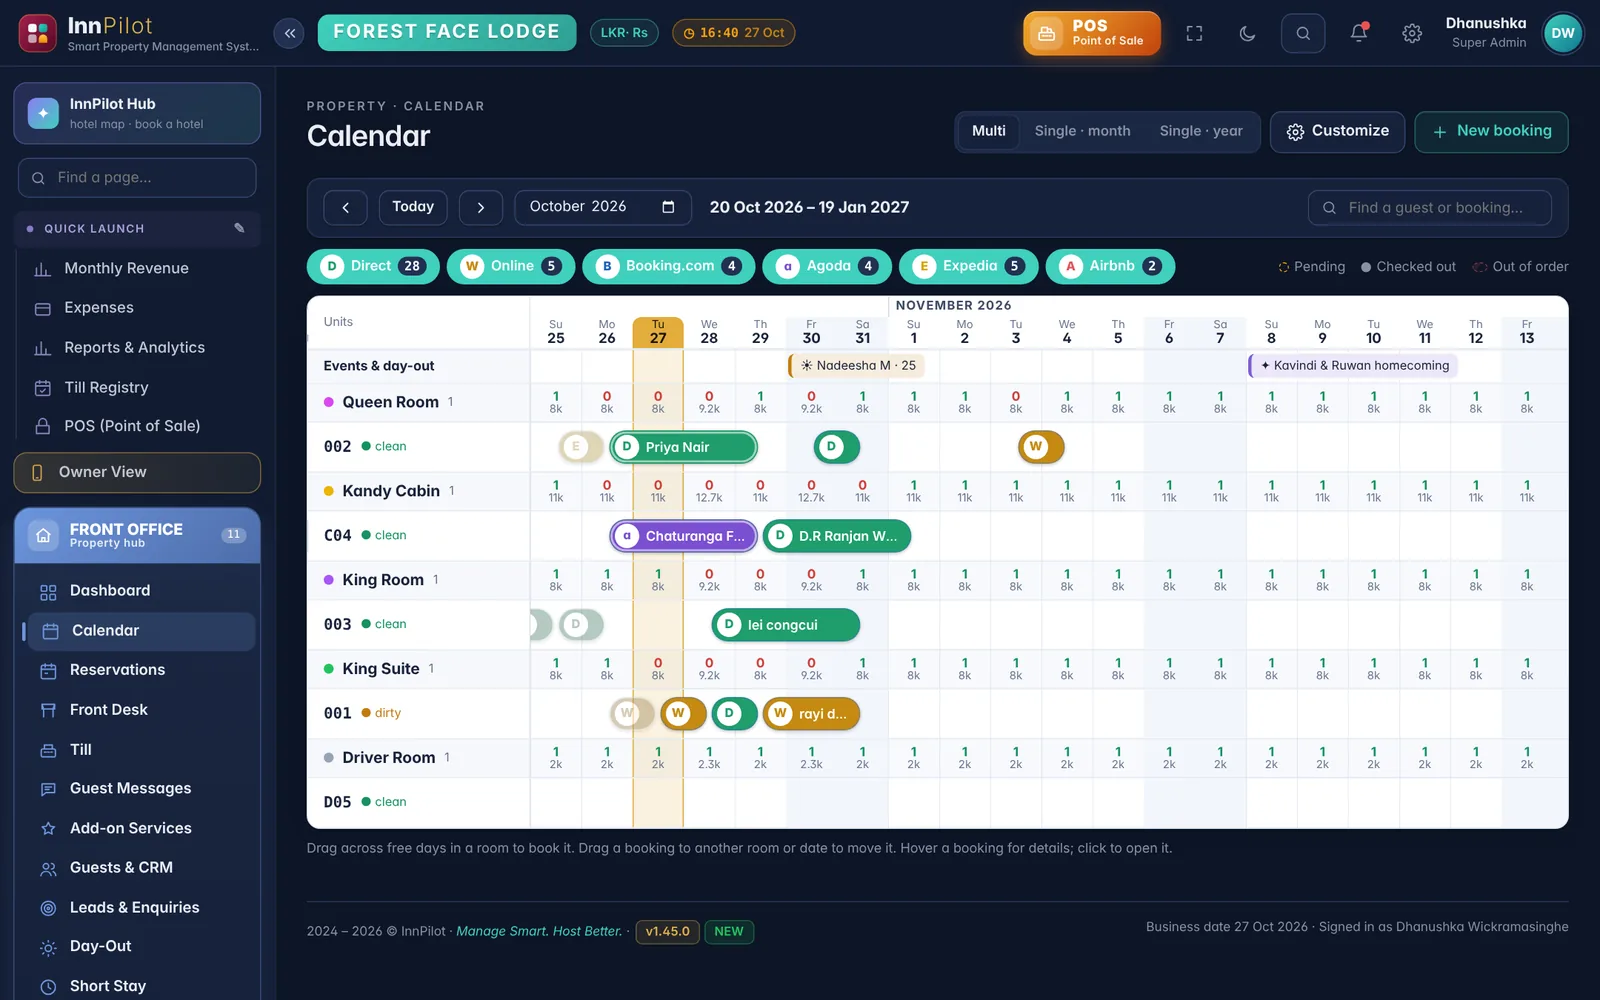Open Customize calendar options
Viewport: 1600px width, 1000px height.
[1337, 131]
